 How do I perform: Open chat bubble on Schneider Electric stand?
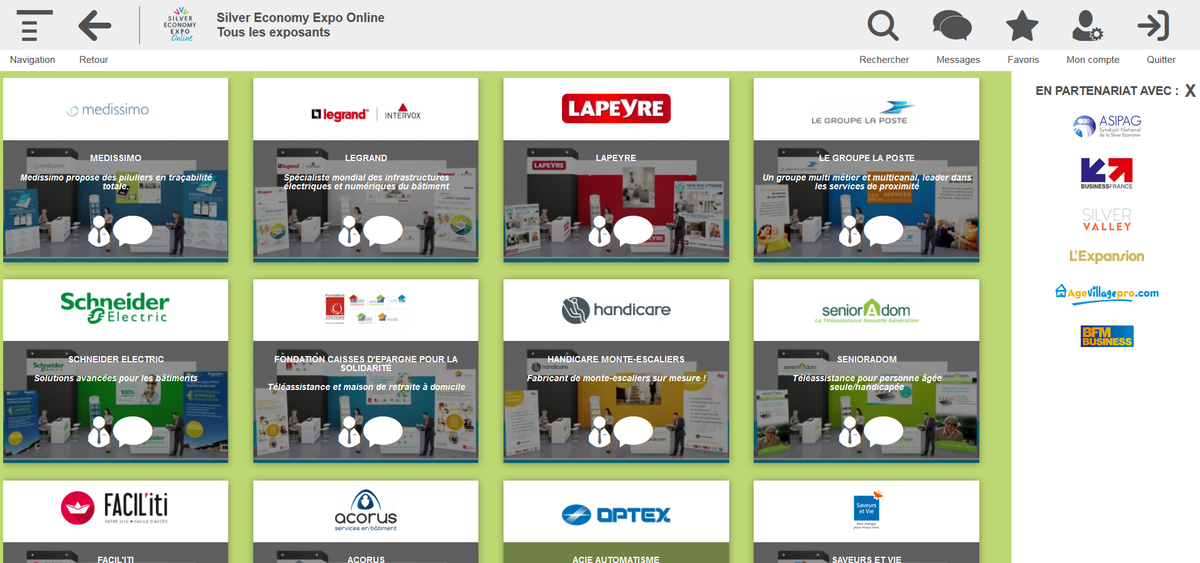point(133,431)
